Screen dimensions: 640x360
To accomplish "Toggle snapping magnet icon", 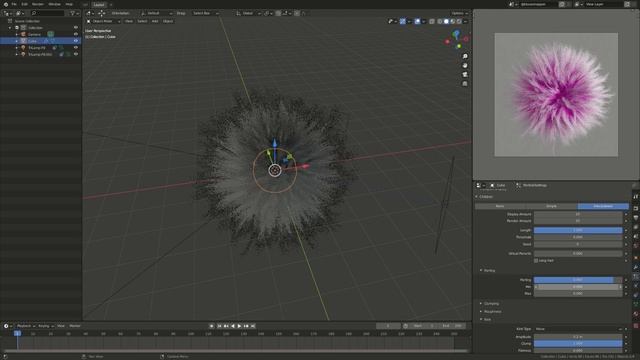I will click(x=278, y=13).
